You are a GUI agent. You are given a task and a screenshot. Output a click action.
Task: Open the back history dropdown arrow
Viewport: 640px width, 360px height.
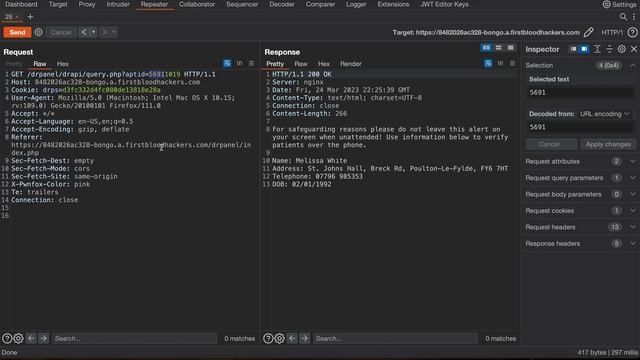(x=93, y=32)
